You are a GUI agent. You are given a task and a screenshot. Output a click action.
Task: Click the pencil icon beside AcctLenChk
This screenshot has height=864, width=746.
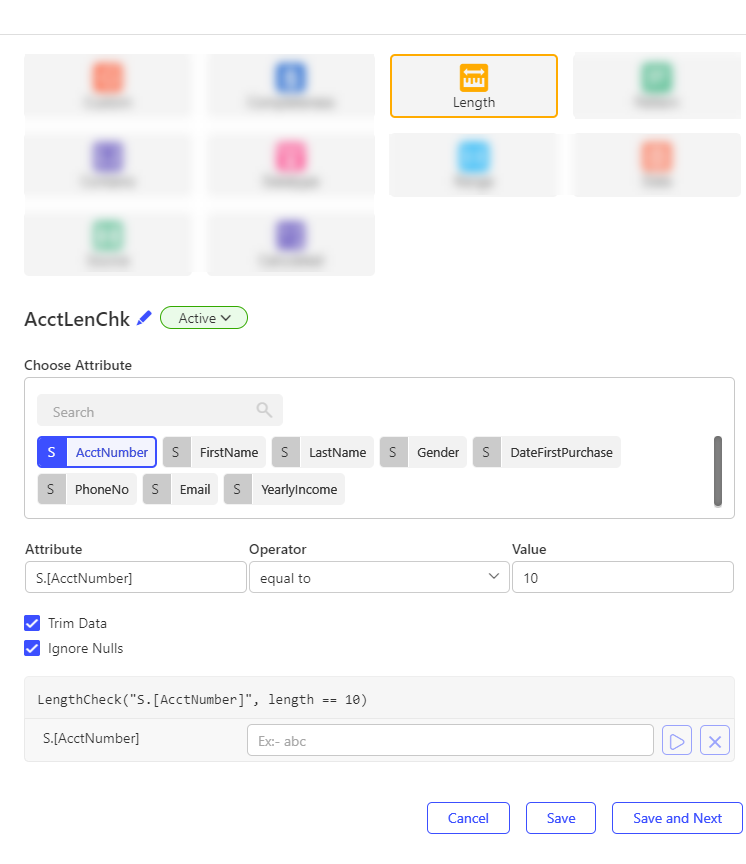click(144, 318)
